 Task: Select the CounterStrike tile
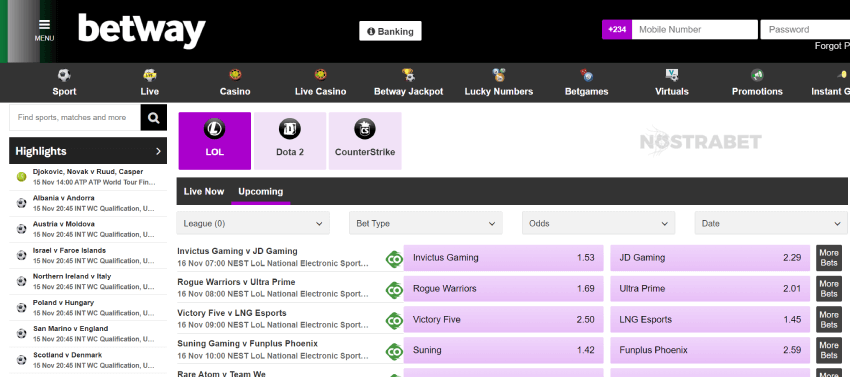[365, 141]
